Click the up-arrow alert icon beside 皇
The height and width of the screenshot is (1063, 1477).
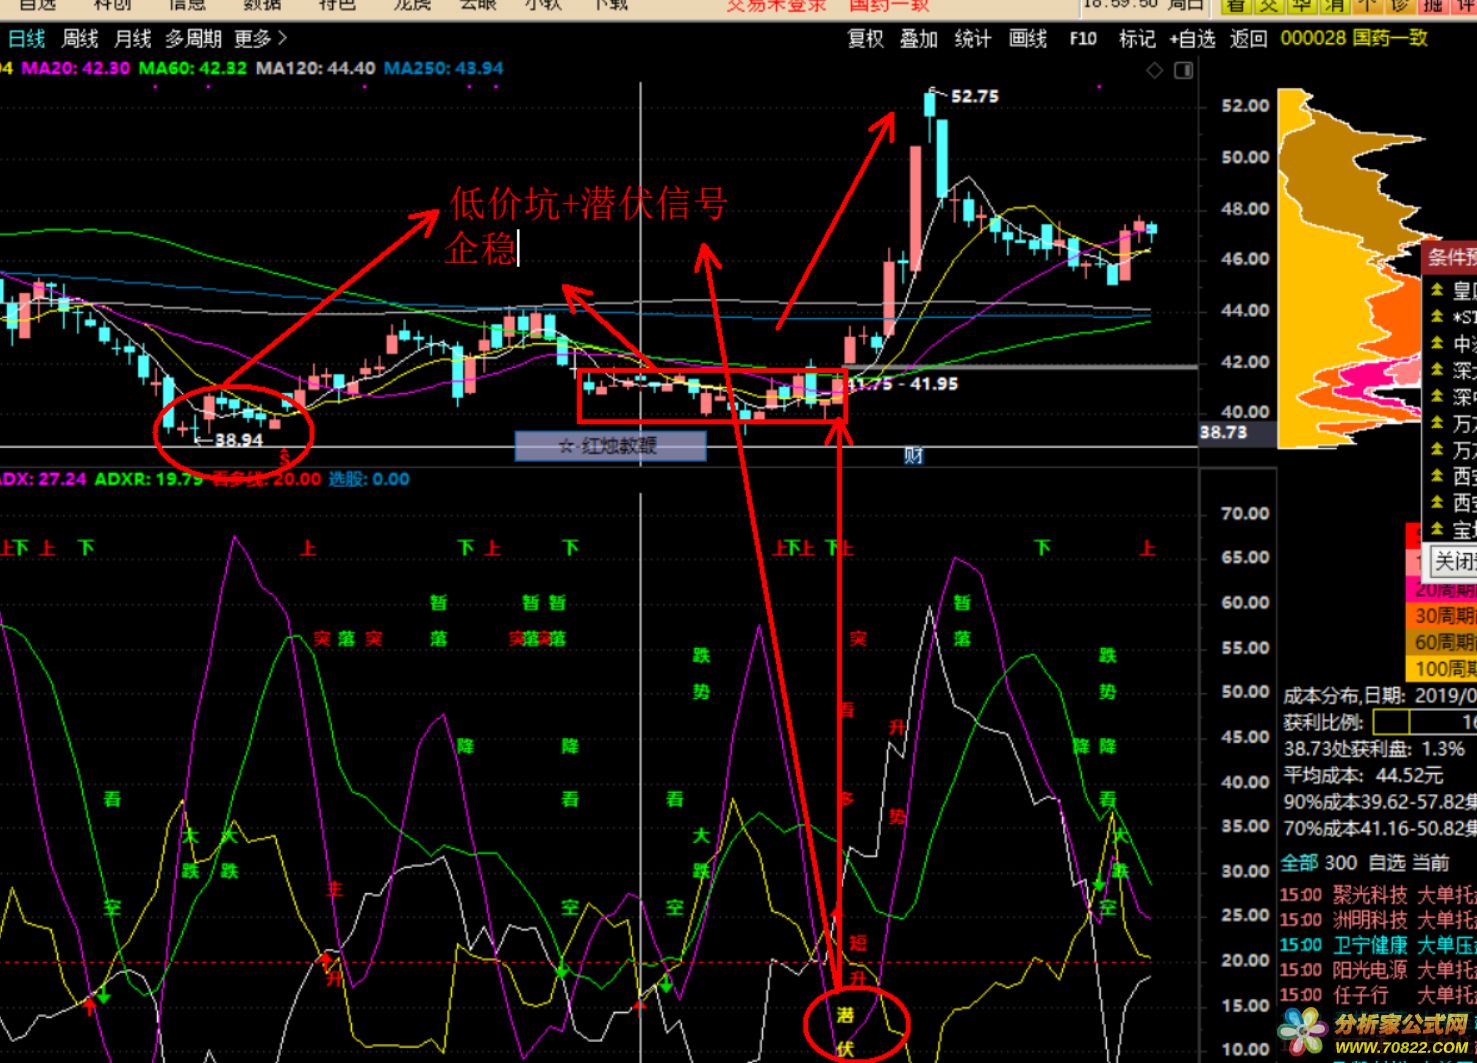(1437, 289)
